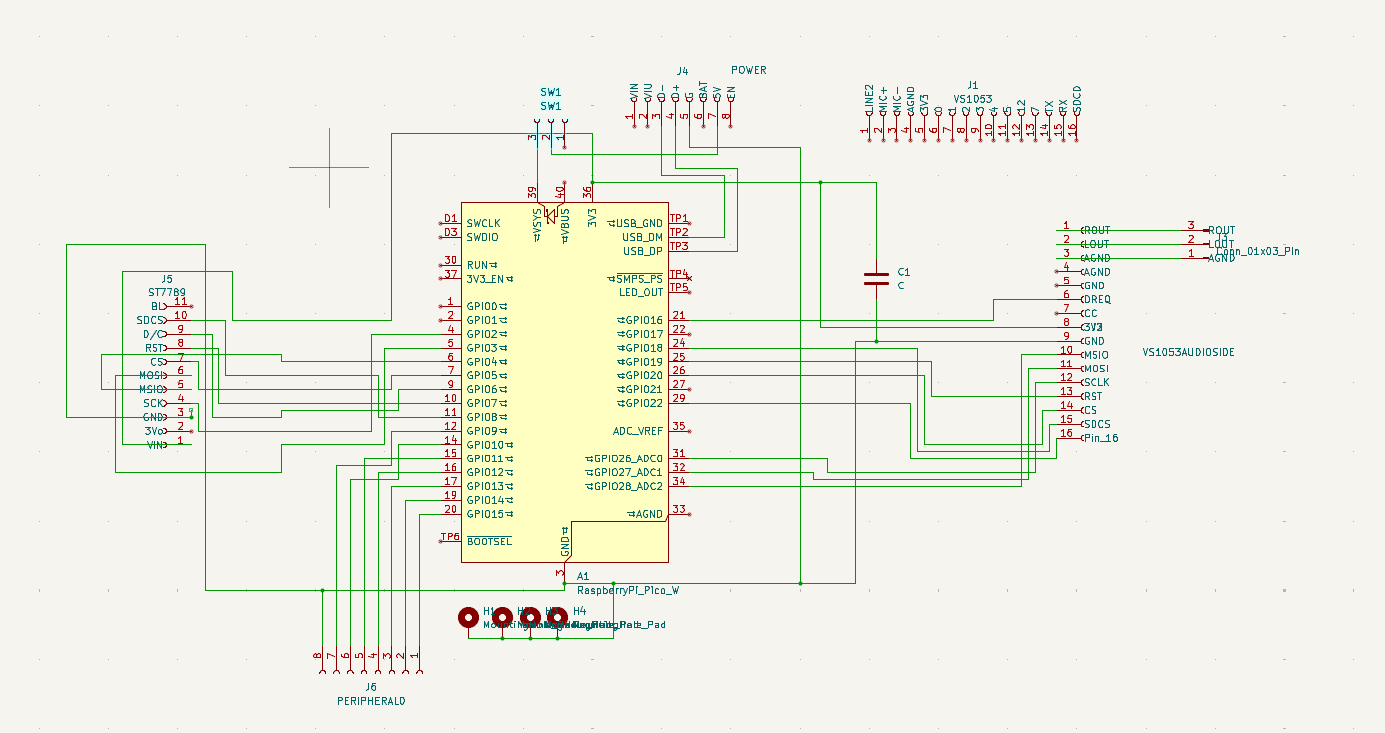Click the Pin_16 label on VS1053AUDIOSIDE

(1100, 438)
